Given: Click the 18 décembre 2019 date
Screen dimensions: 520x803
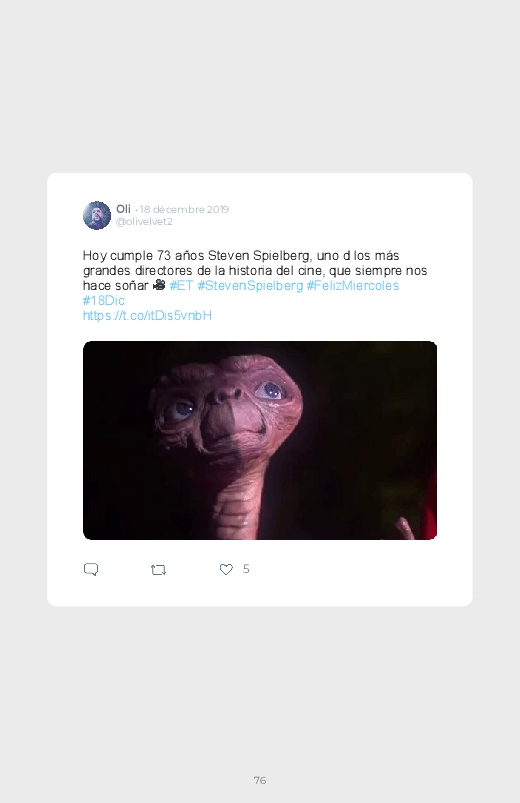Looking at the screenshot, I should point(184,209).
